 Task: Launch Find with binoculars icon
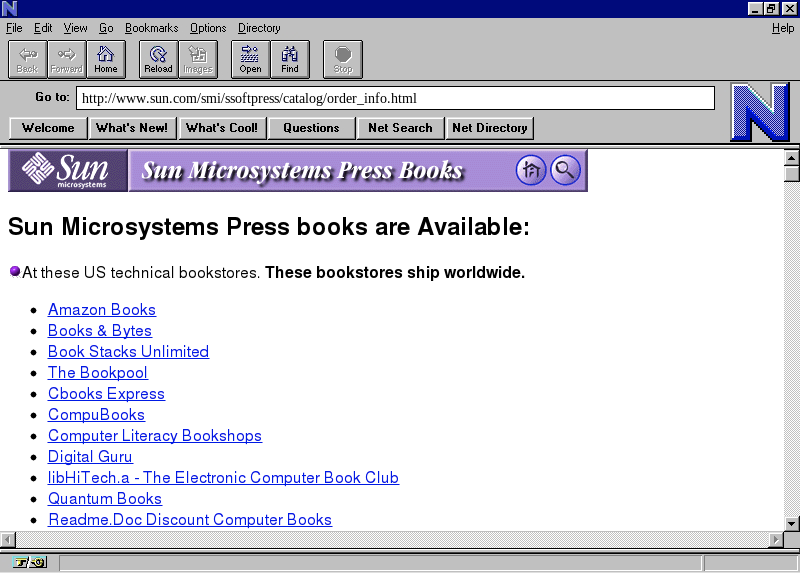coord(290,59)
